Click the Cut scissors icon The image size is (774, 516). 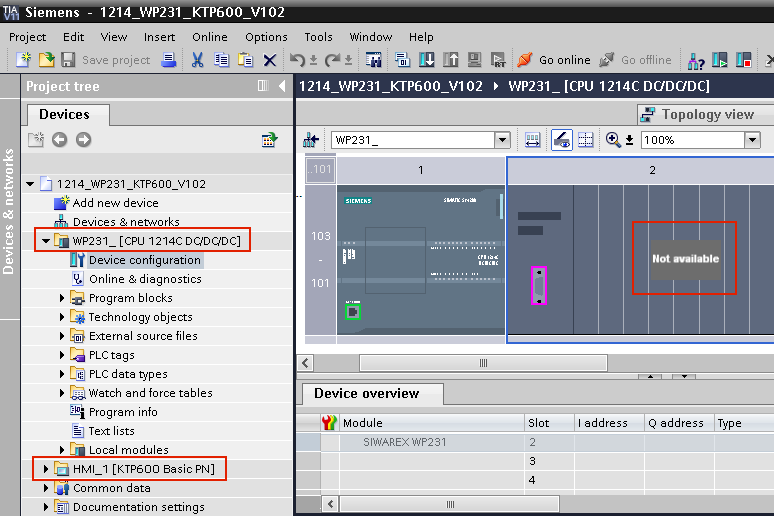tap(197, 60)
